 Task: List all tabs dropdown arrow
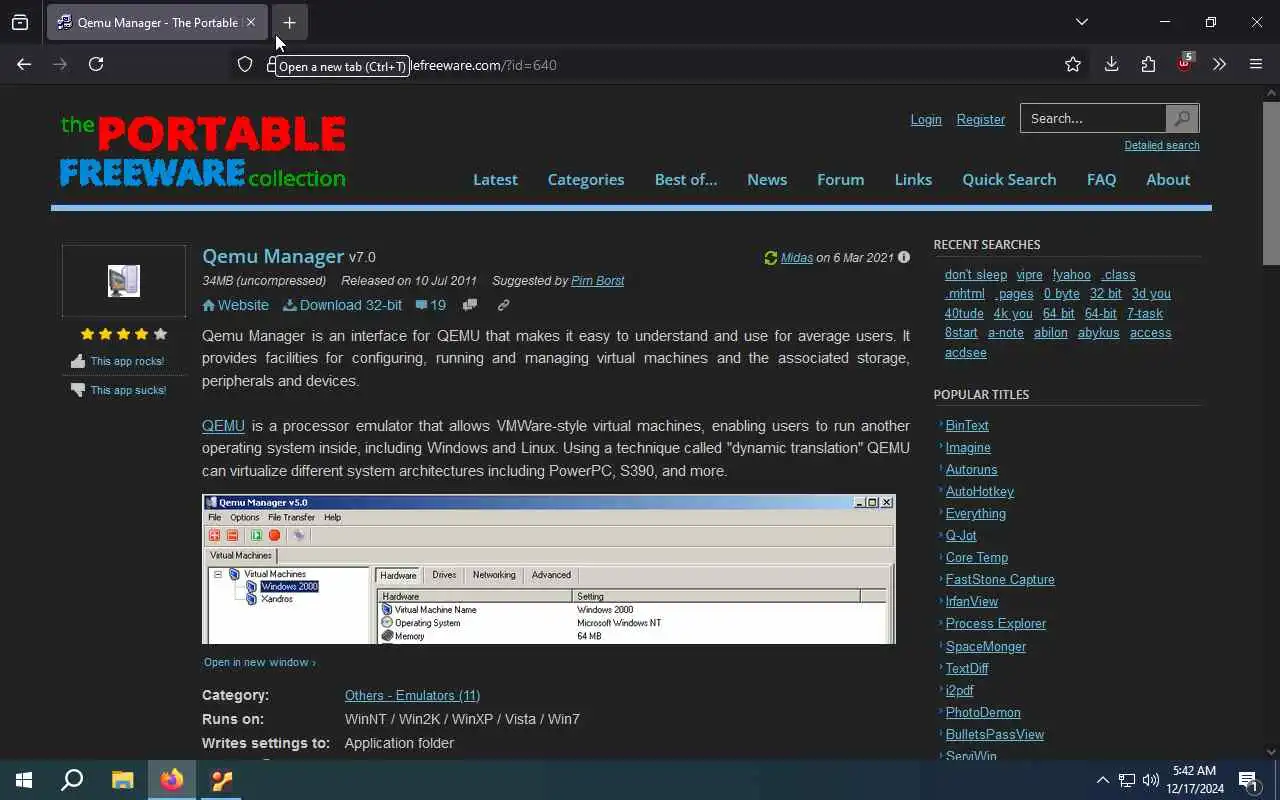(x=1081, y=22)
